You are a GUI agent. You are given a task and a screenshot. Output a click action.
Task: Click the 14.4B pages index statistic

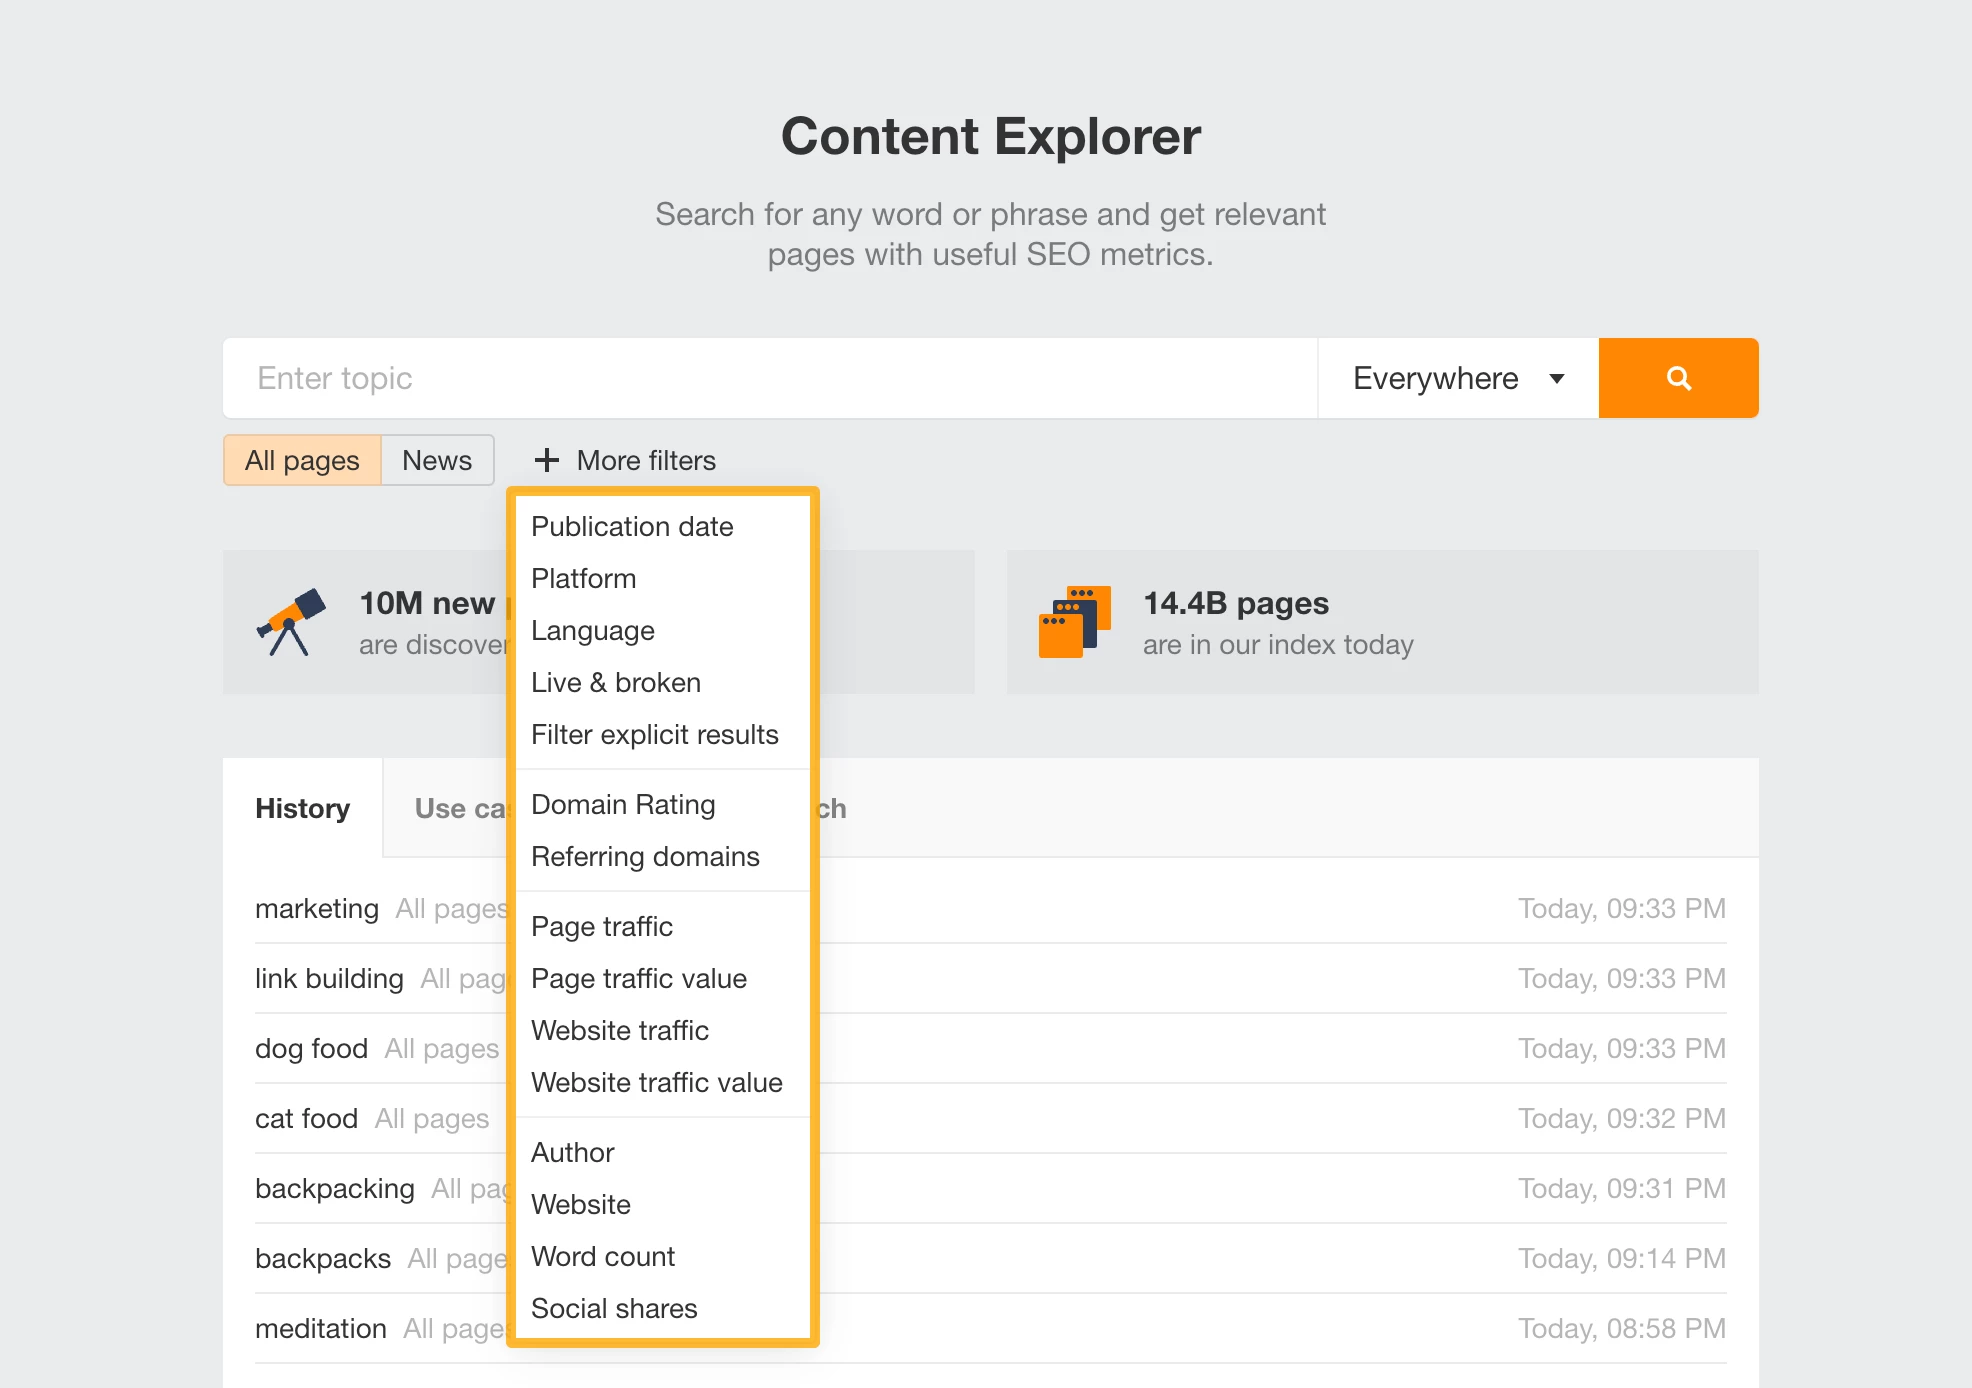(1236, 603)
